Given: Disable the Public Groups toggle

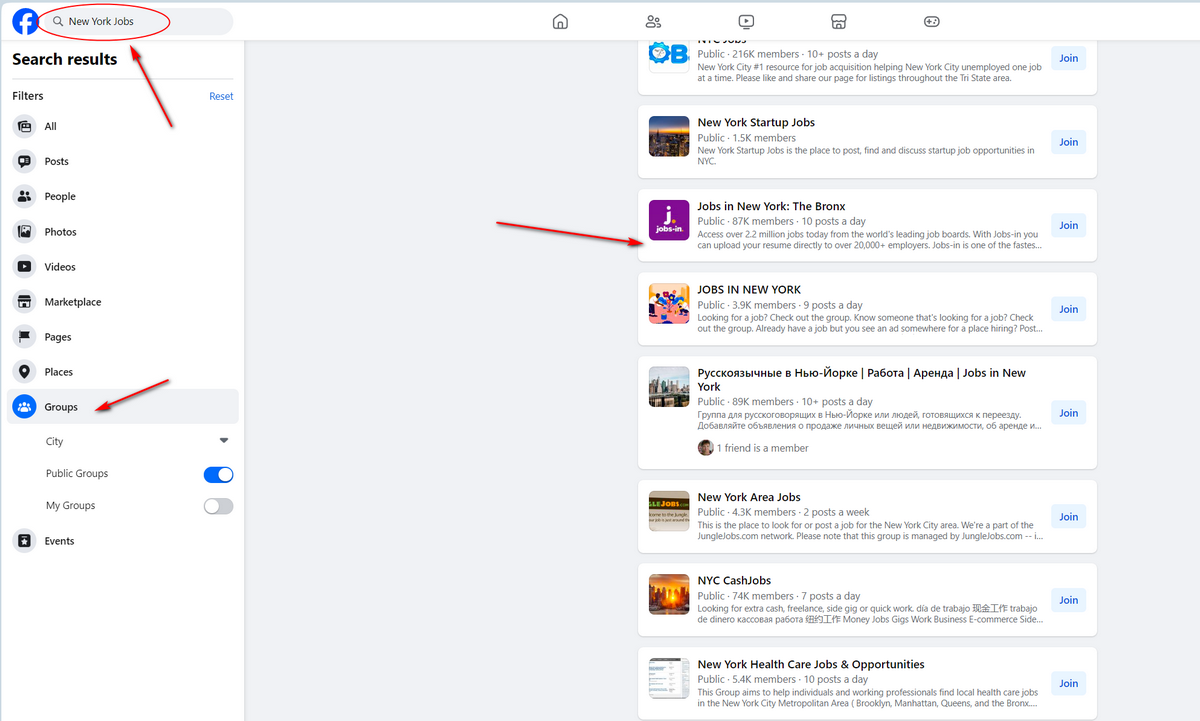Looking at the screenshot, I should pos(218,474).
